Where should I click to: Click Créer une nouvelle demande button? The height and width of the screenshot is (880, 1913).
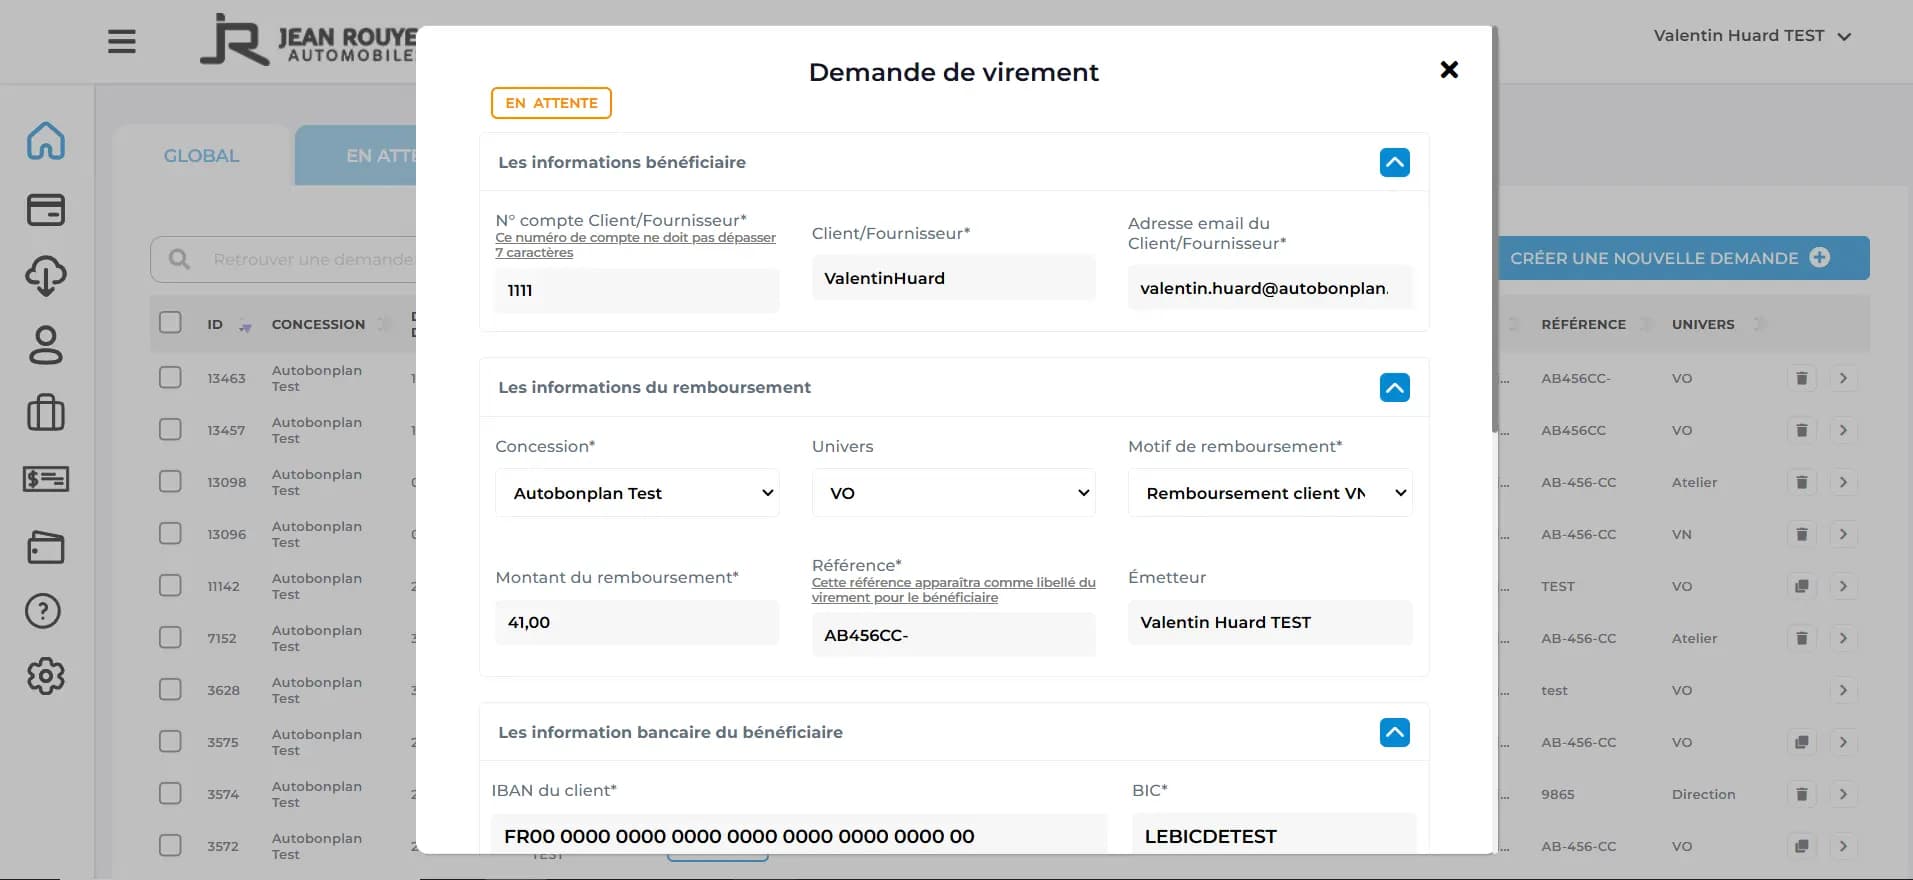pos(1683,258)
